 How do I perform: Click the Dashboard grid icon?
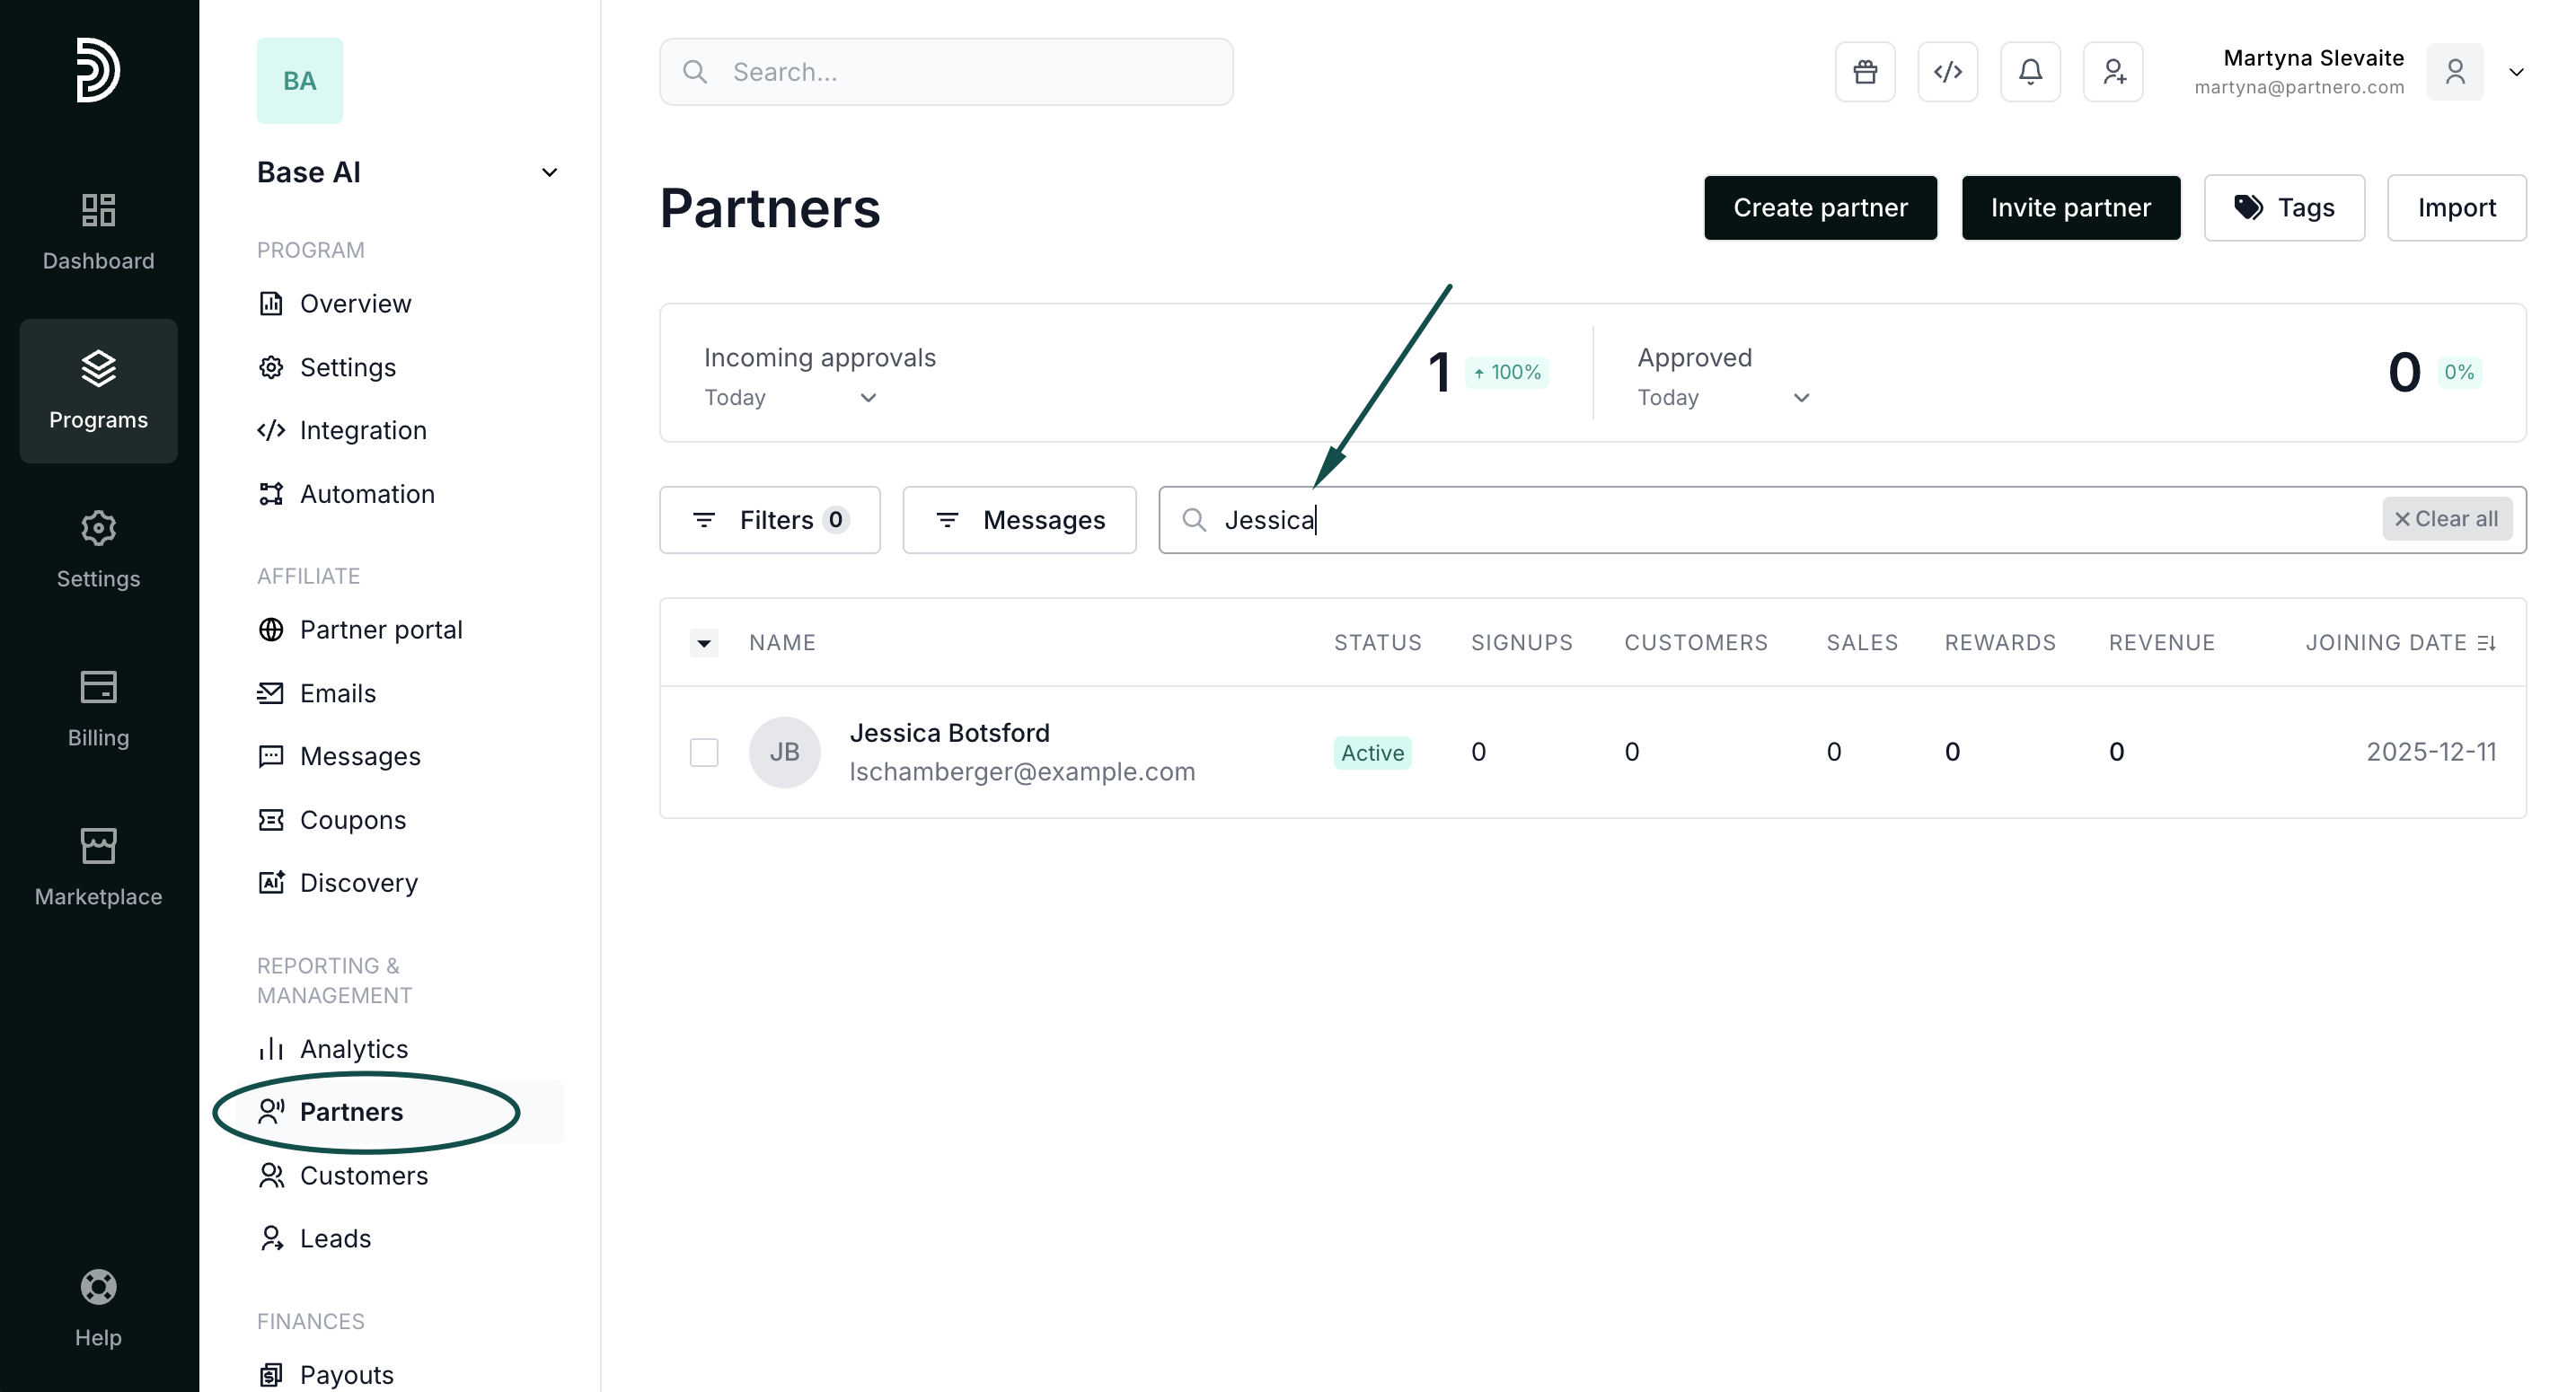pyautogui.click(x=98, y=210)
